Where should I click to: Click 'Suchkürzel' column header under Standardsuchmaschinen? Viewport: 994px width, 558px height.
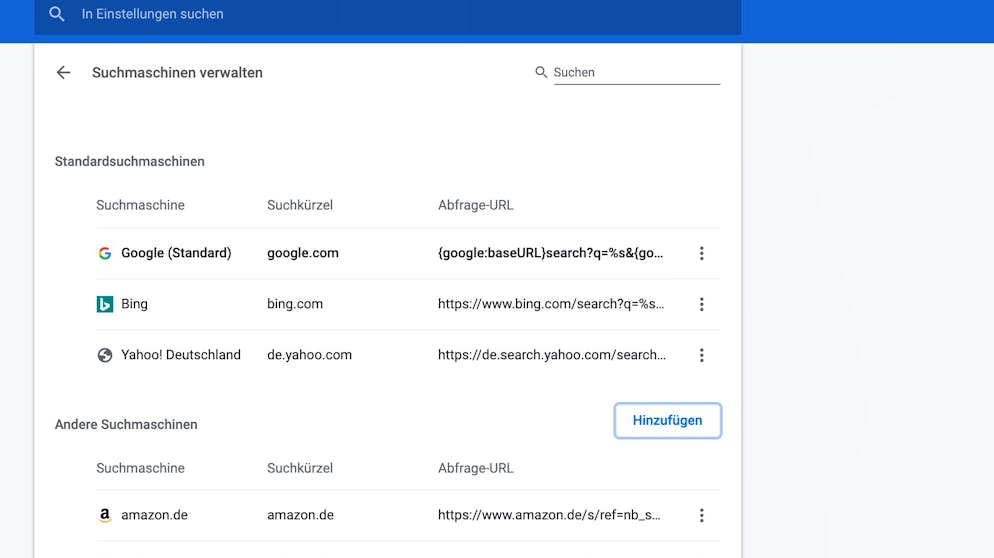pos(300,205)
